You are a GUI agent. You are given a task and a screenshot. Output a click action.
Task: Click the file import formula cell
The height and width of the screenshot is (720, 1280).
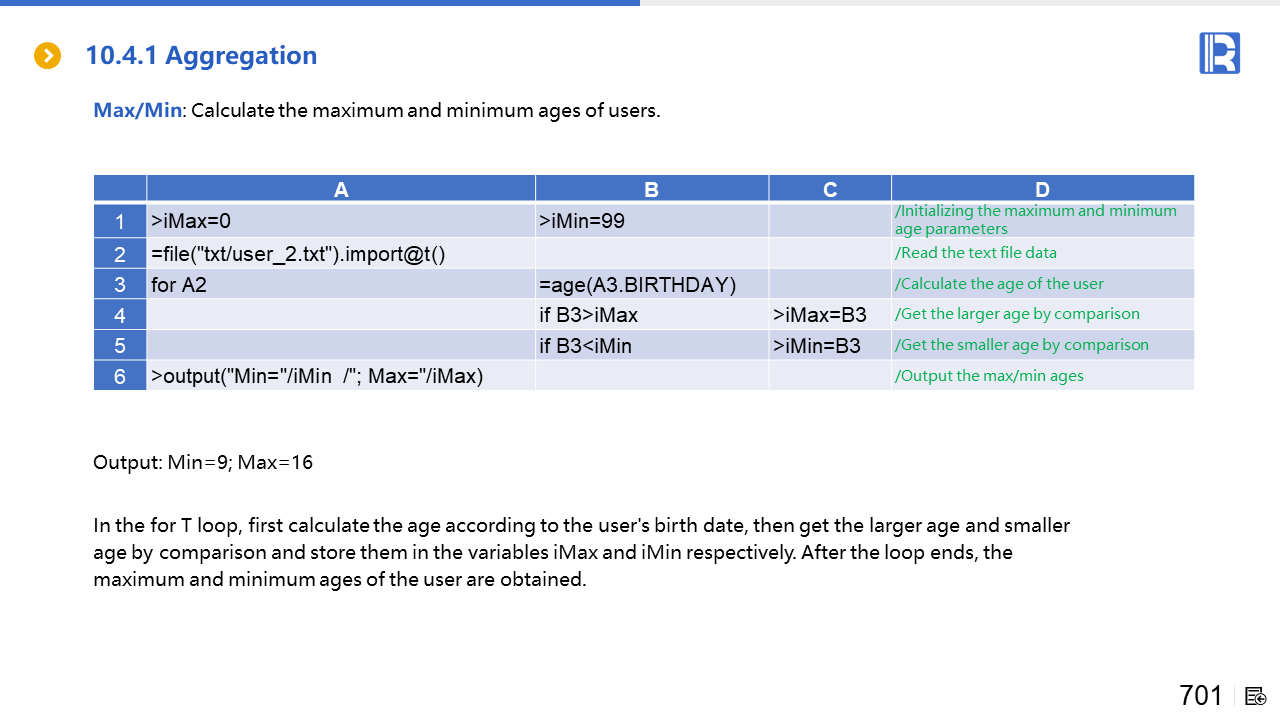point(340,254)
